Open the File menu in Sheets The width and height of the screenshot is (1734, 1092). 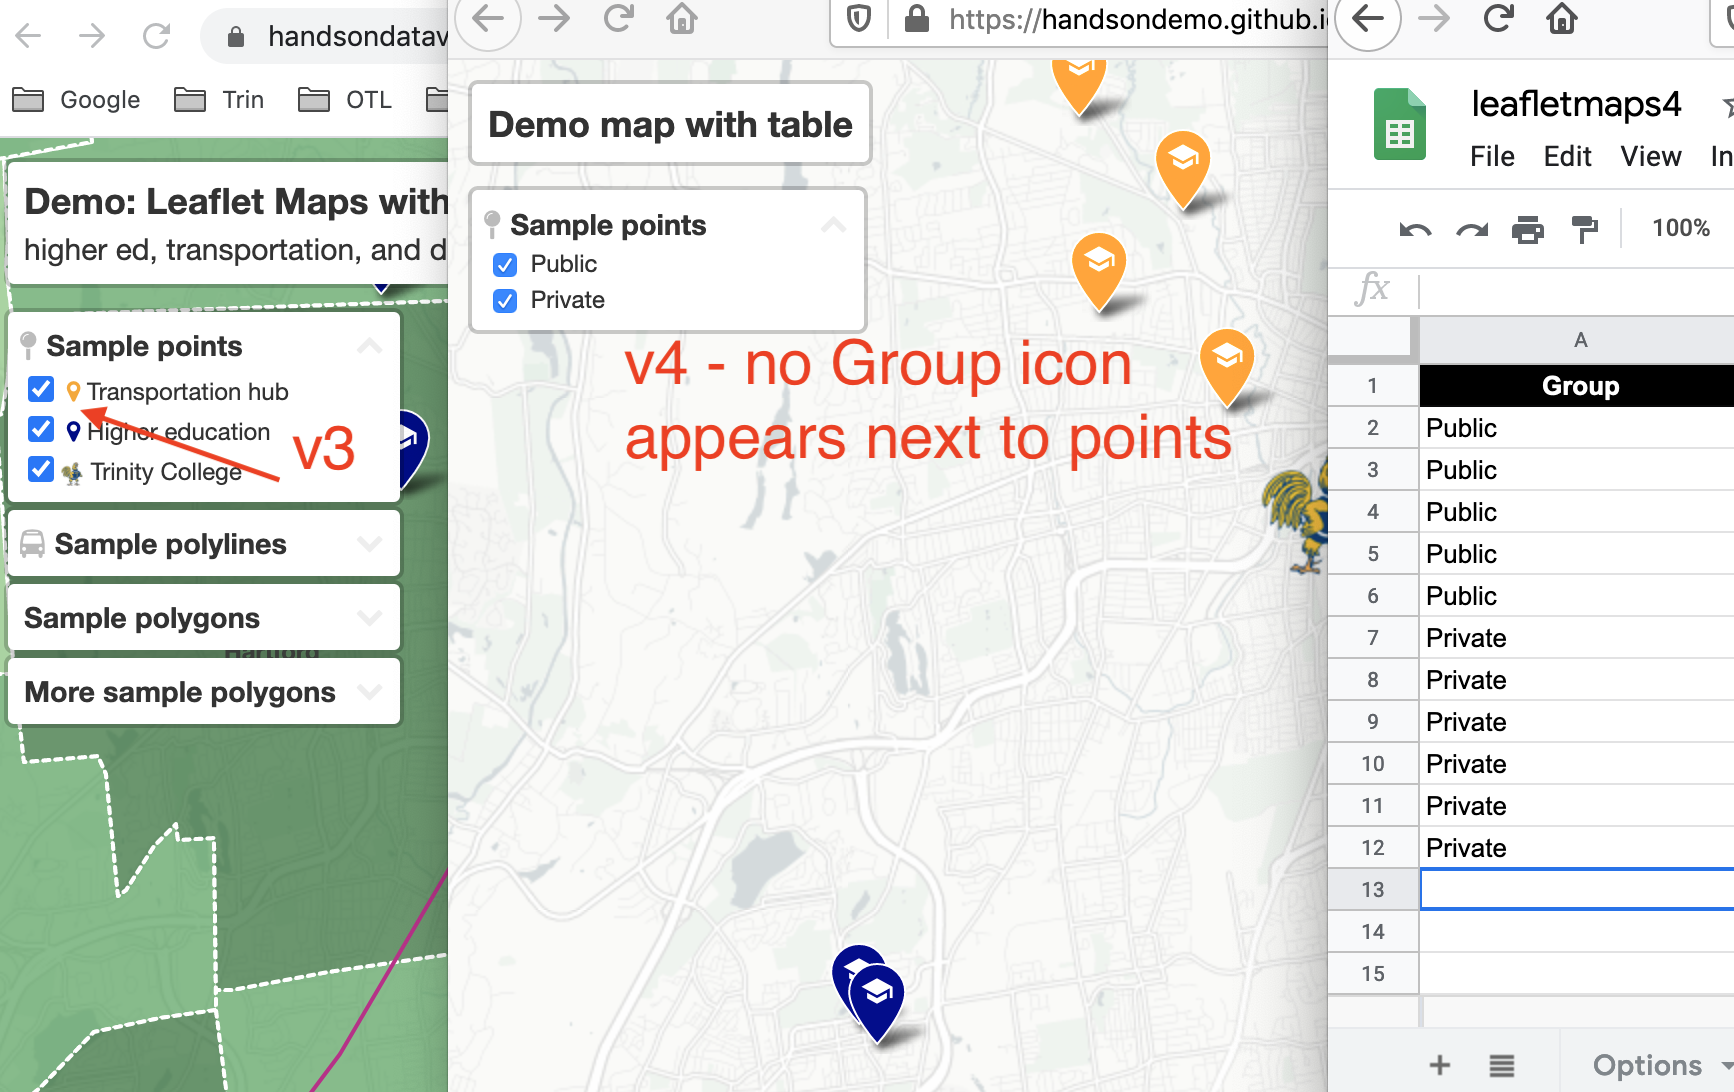pos(1492,156)
